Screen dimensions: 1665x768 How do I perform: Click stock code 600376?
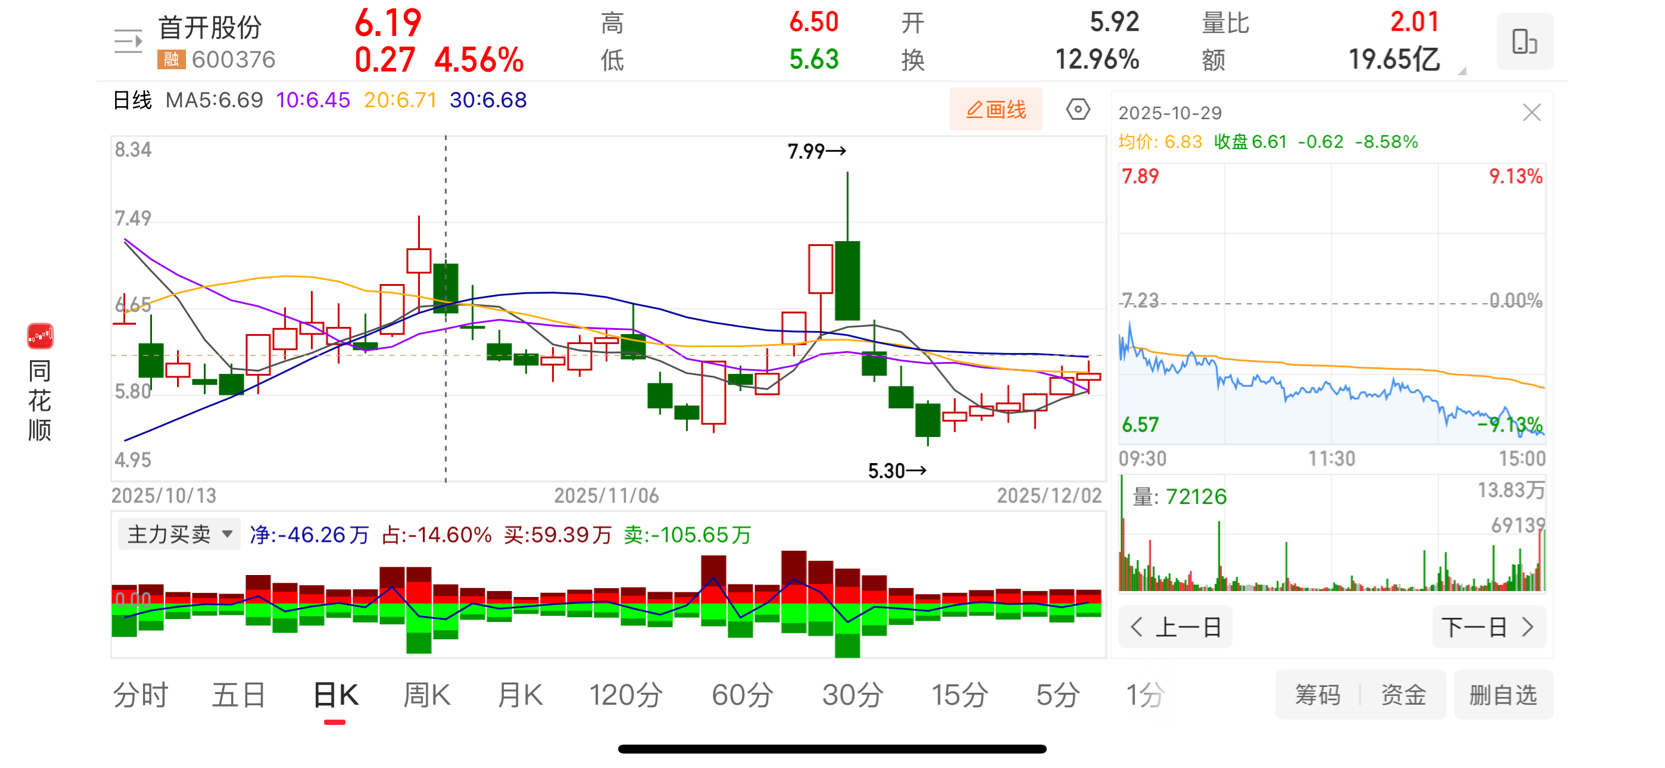[x=234, y=60]
